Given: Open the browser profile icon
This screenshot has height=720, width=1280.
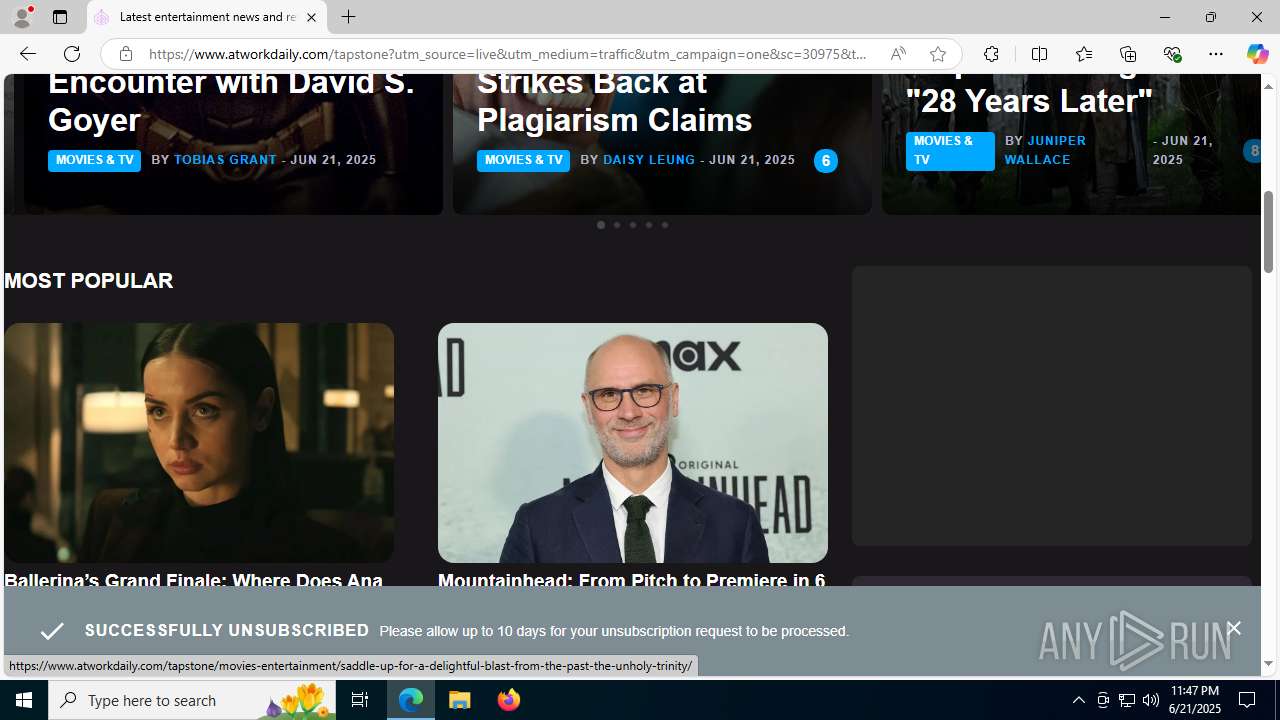Looking at the screenshot, I should (x=21, y=17).
